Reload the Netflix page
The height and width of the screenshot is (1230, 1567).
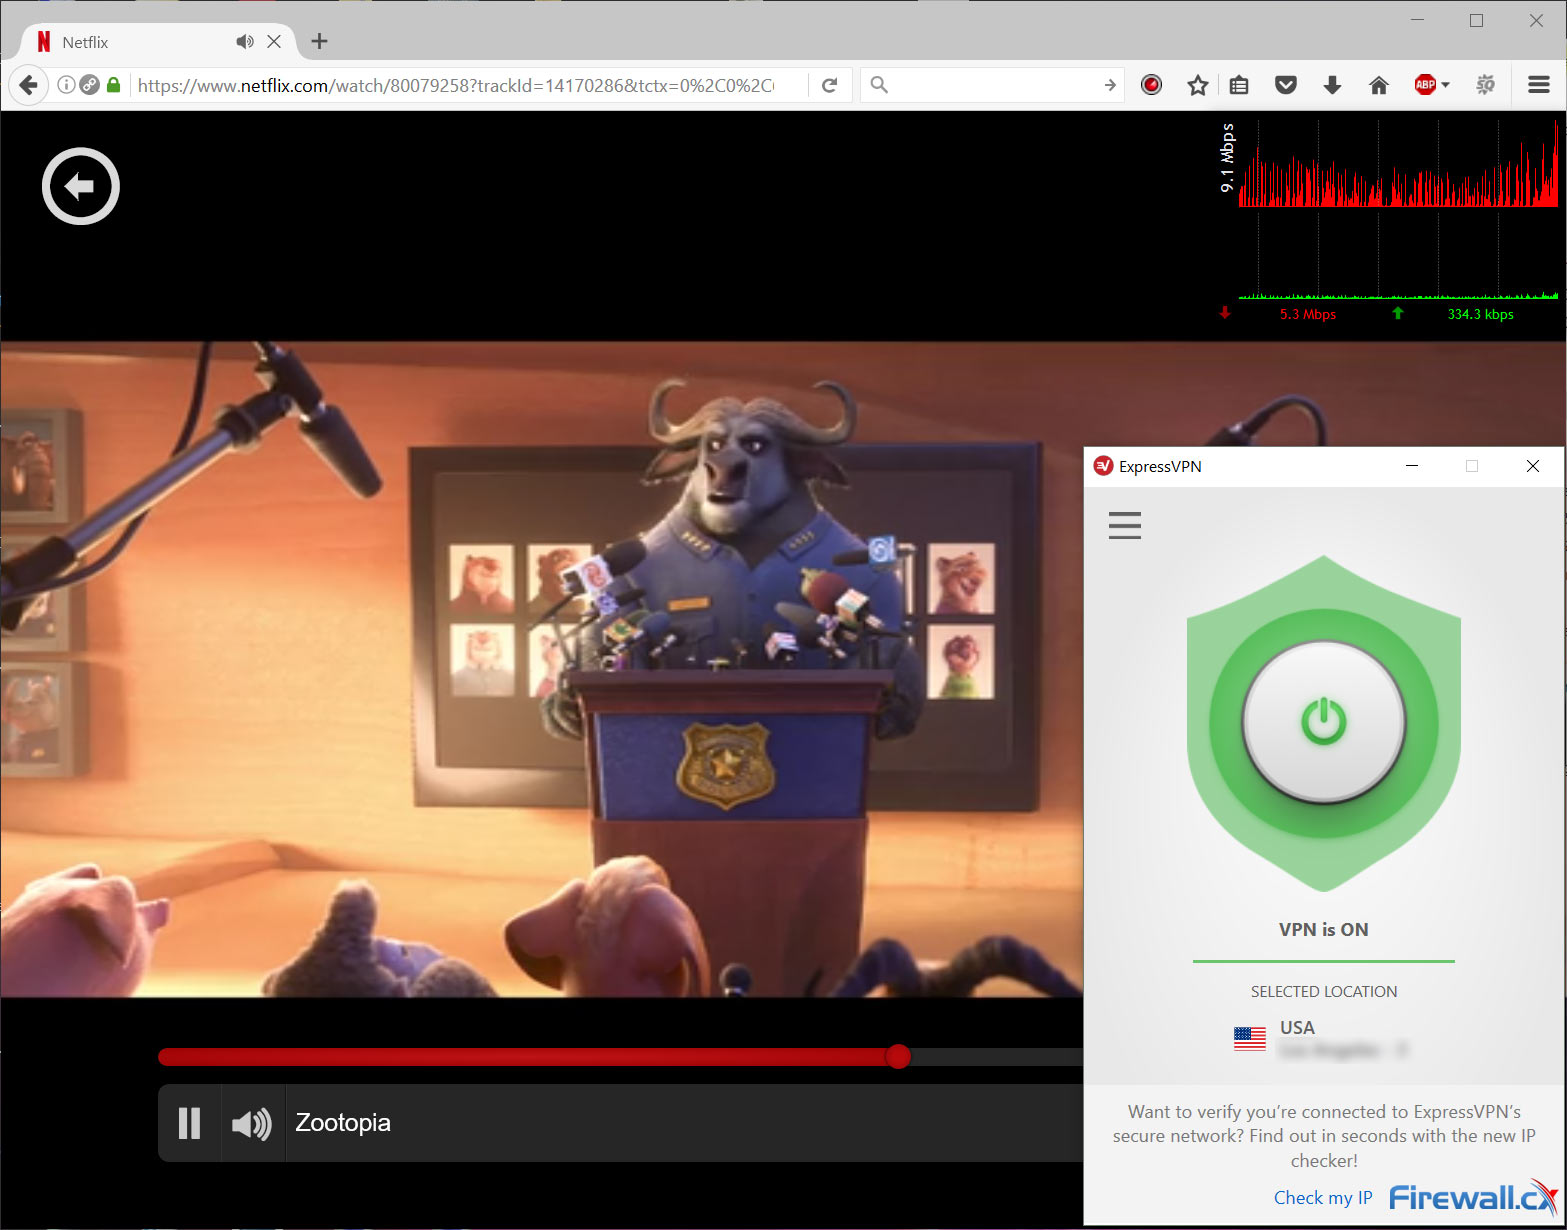[x=829, y=85]
